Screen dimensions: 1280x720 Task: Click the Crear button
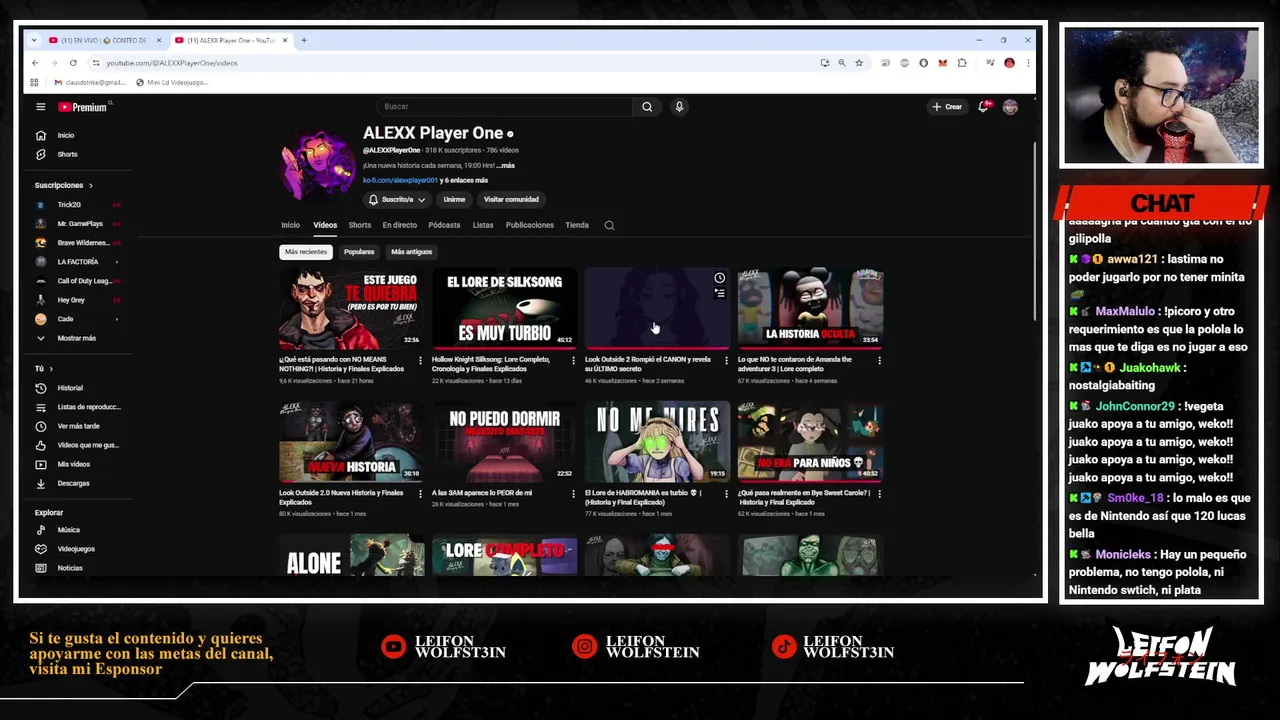947,107
